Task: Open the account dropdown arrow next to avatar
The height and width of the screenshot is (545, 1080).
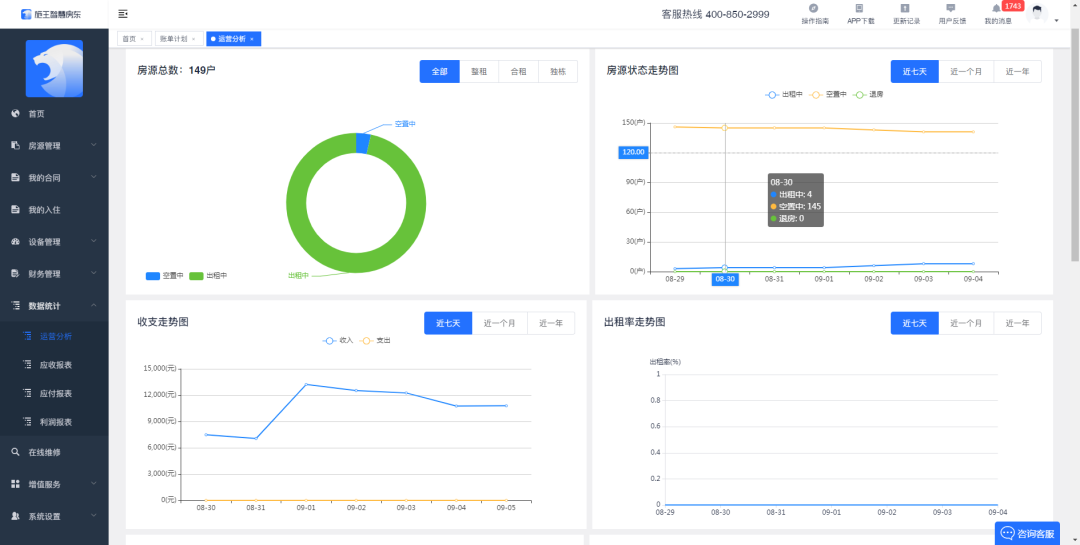Action: coord(1057,21)
